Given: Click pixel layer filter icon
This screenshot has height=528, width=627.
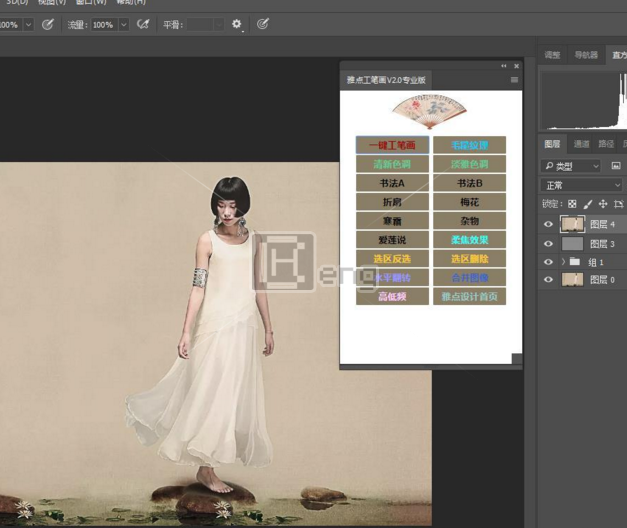Looking at the screenshot, I should 616,166.
